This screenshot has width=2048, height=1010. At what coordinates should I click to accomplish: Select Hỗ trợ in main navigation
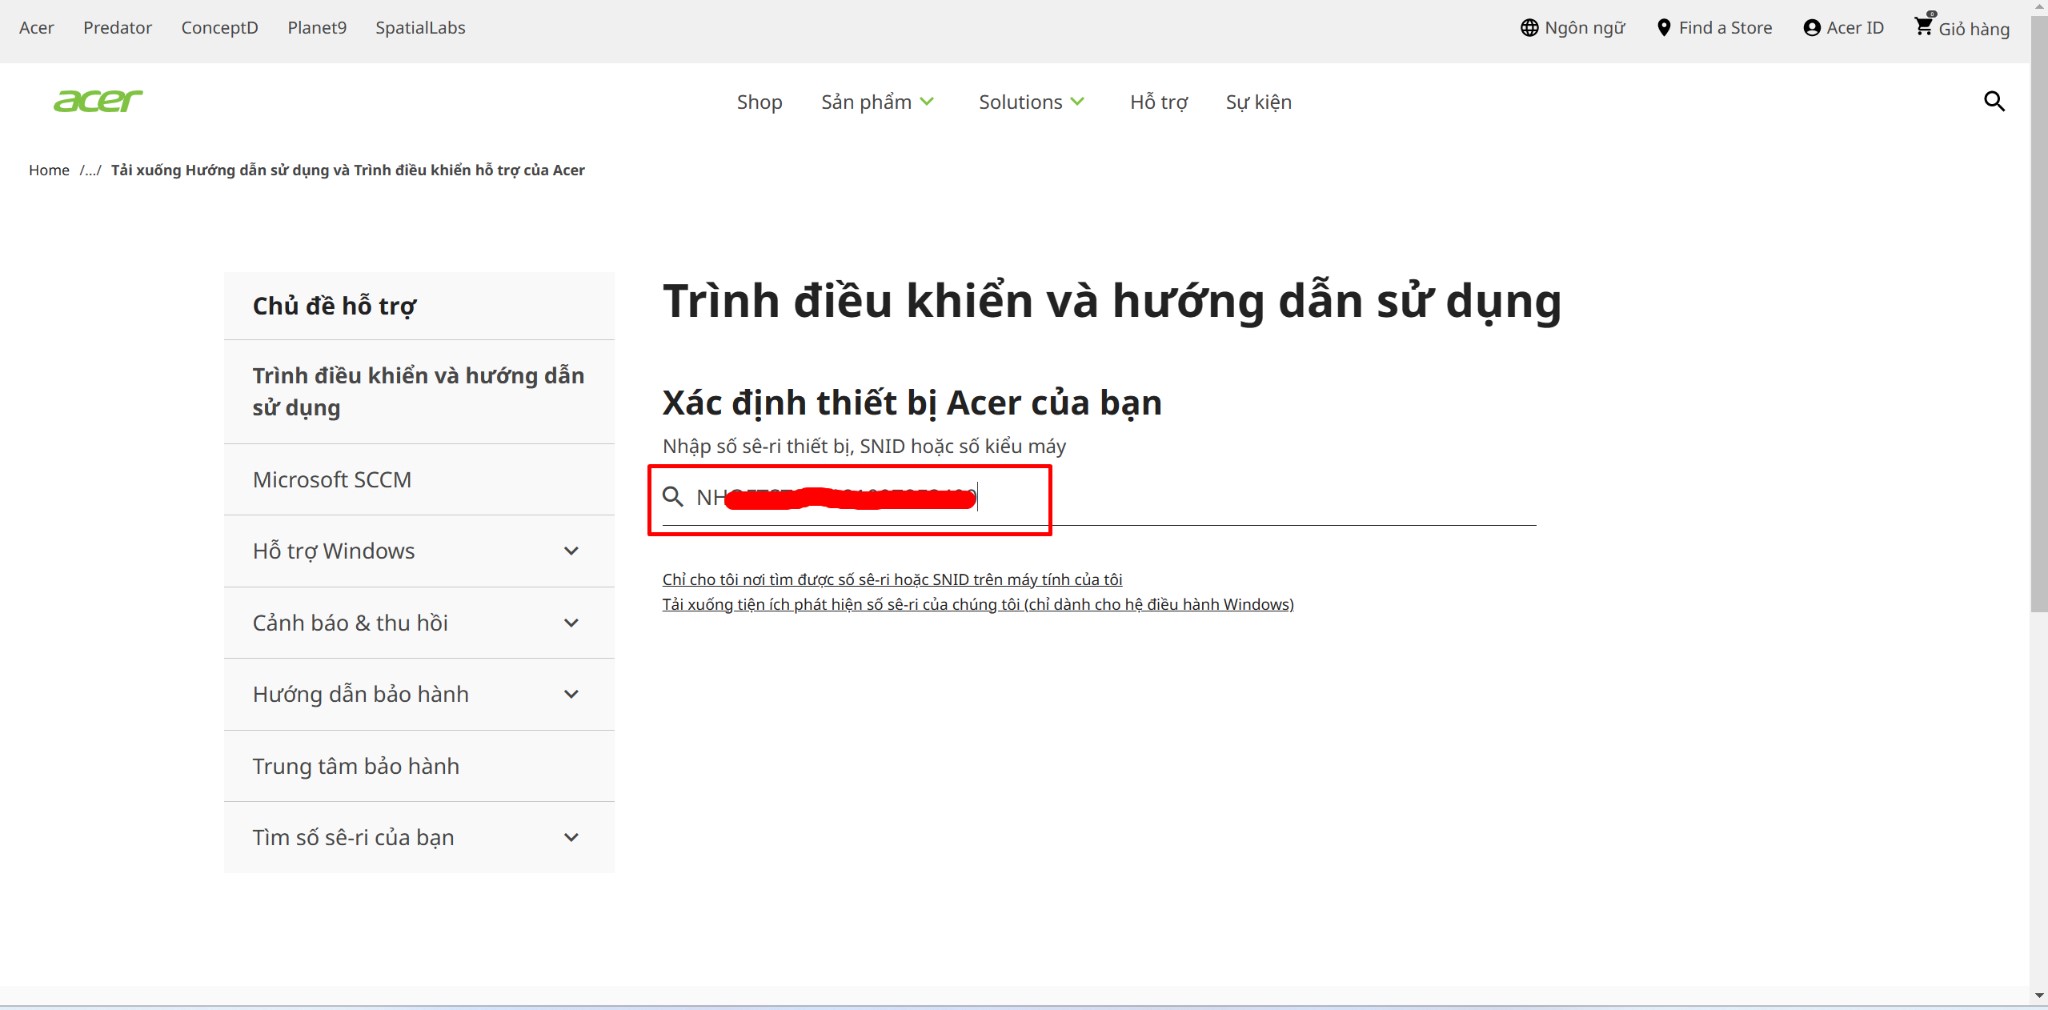tap(1158, 102)
